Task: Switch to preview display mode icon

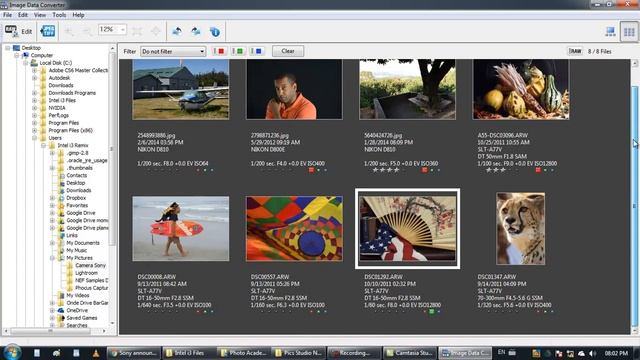Action: pos(611,31)
